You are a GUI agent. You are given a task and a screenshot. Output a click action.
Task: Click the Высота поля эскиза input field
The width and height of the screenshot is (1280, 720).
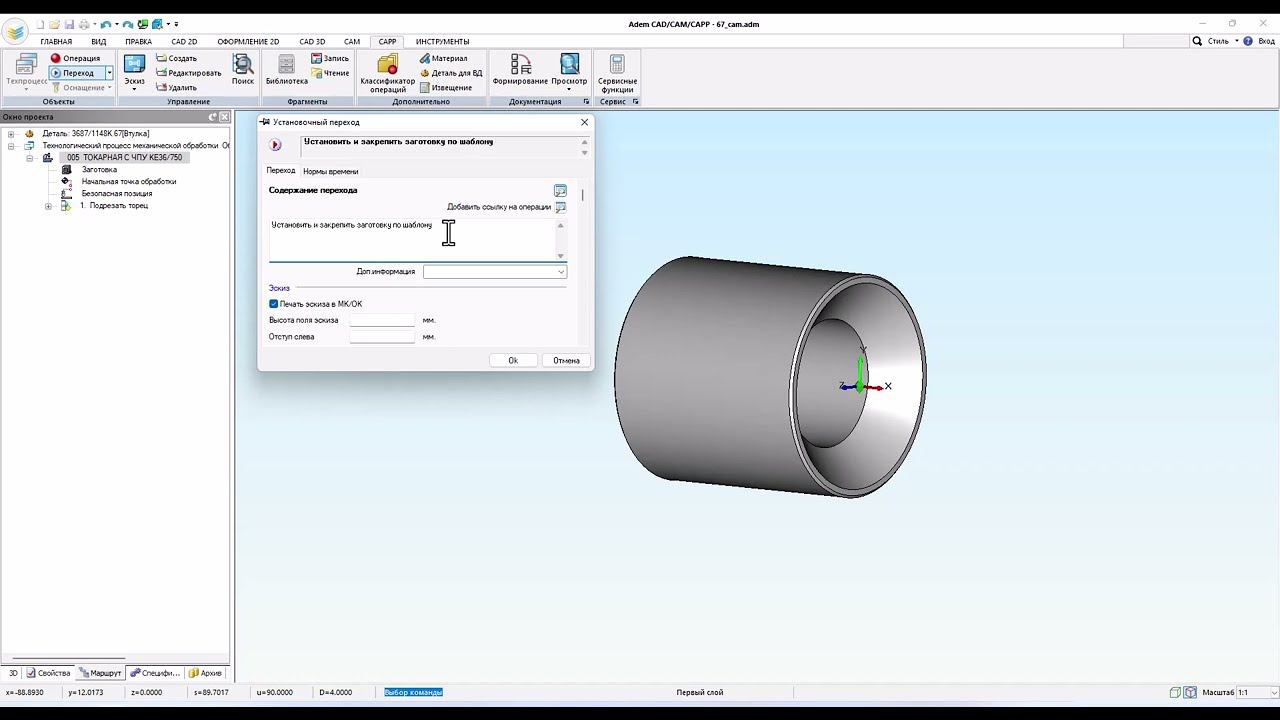pos(382,321)
